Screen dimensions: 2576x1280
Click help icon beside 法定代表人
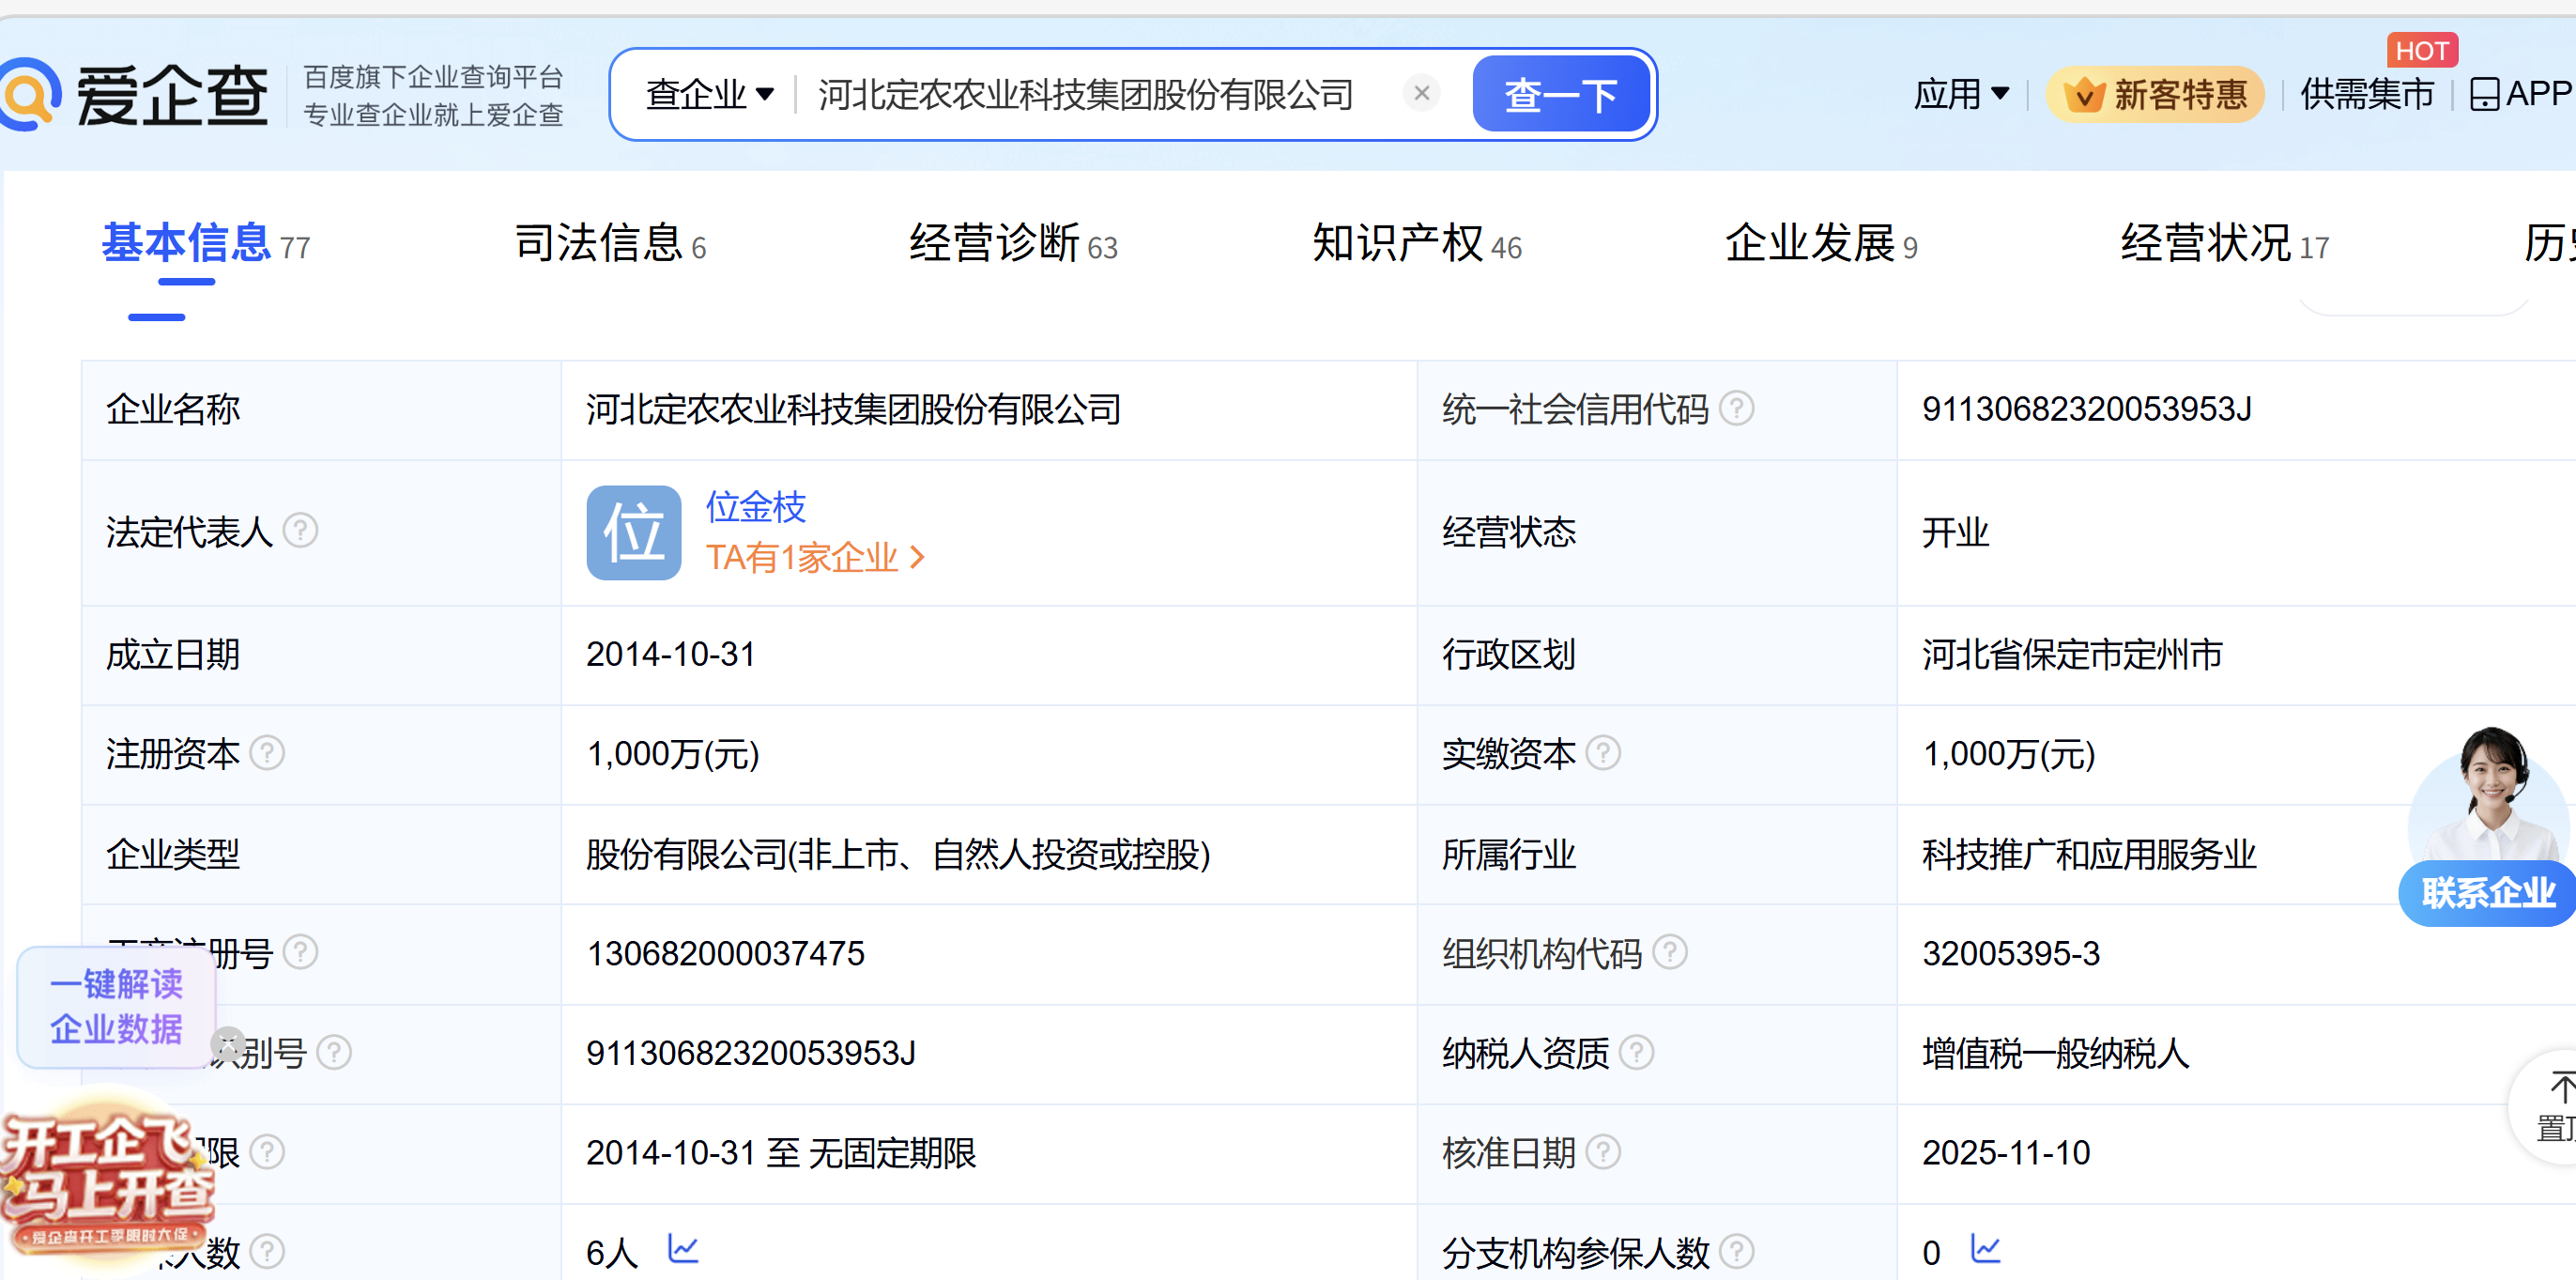[300, 531]
